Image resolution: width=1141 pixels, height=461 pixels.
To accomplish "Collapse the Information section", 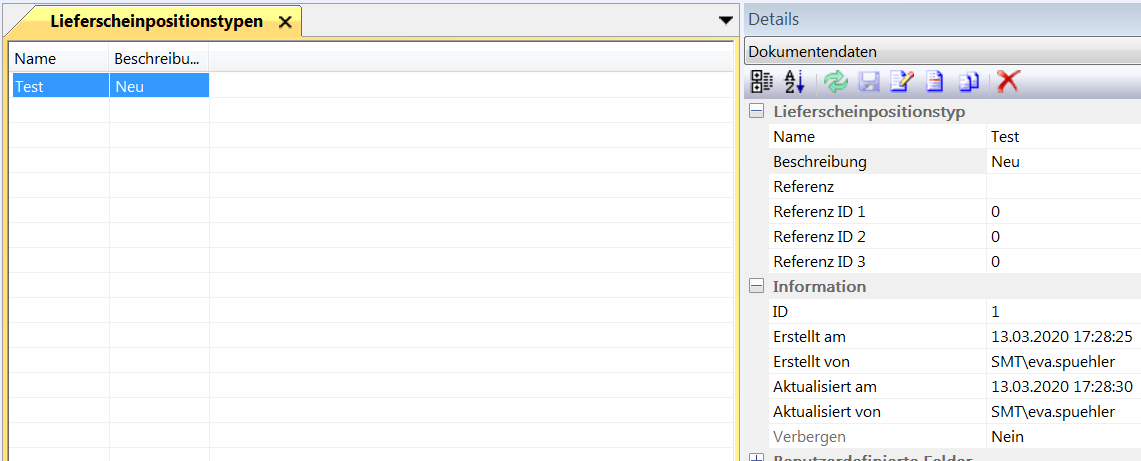I will pyautogui.click(x=757, y=287).
